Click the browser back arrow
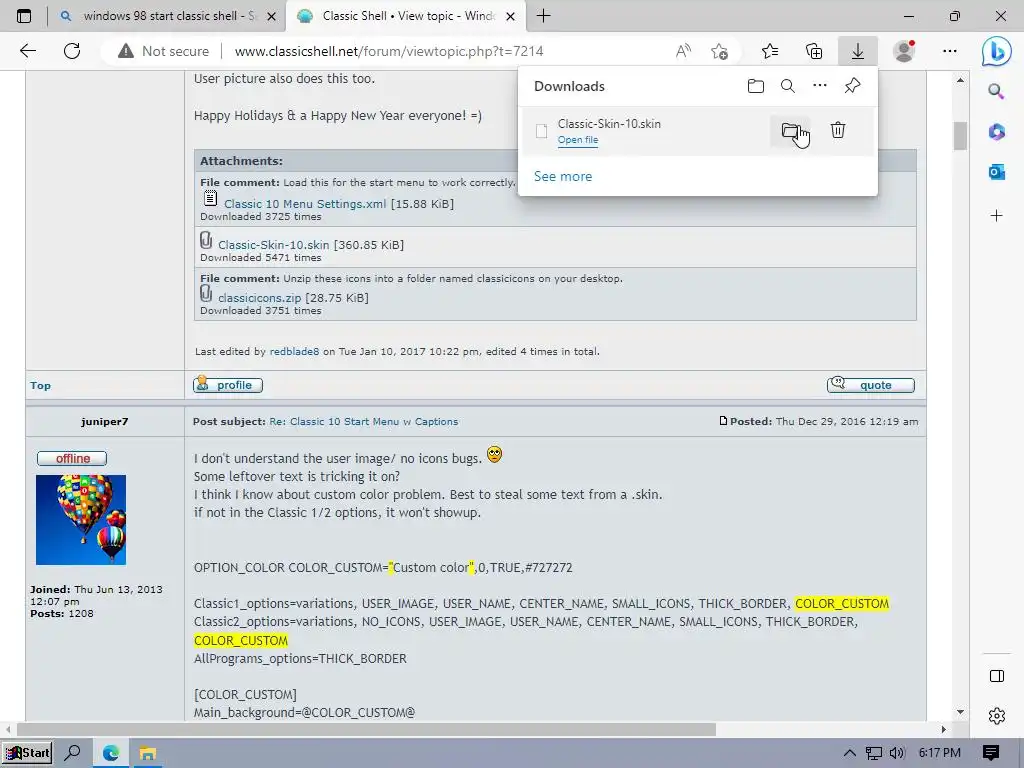The width and height of the screenshot is (1024, 768). point(28,51)
